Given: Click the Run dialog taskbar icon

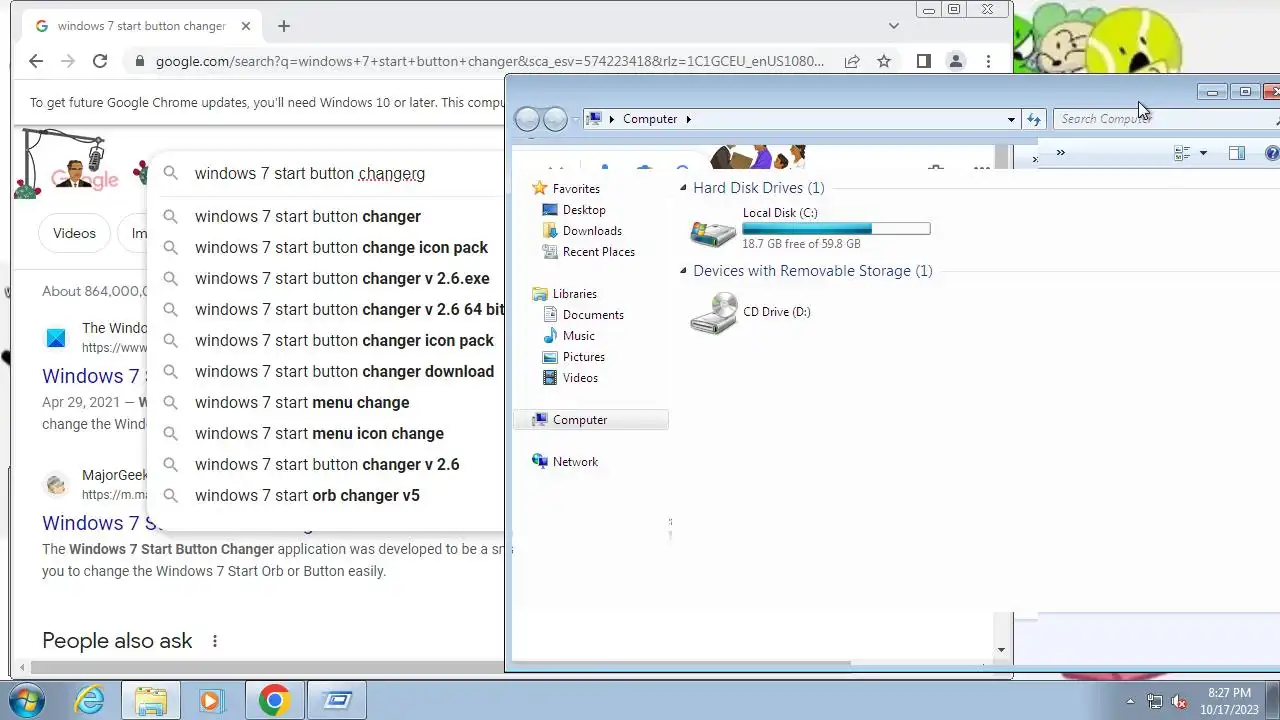Looking at the screenshot, I should [x=337, y=700].
